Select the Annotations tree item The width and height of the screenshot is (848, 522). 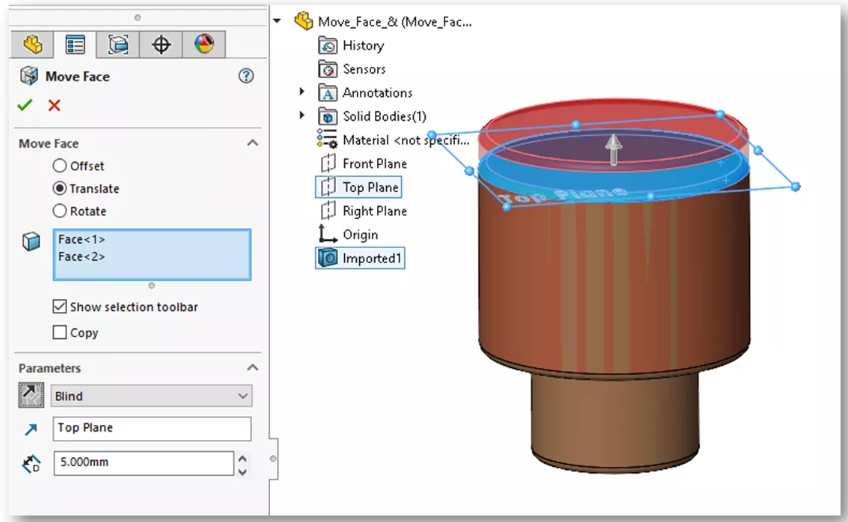pyautogui.click(x=377, y=93)
